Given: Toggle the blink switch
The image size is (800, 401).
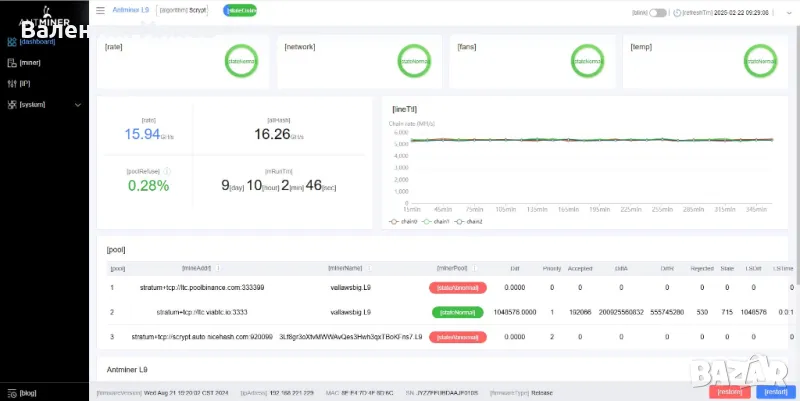Looking at the screenshot, I should tap(657, 13).
